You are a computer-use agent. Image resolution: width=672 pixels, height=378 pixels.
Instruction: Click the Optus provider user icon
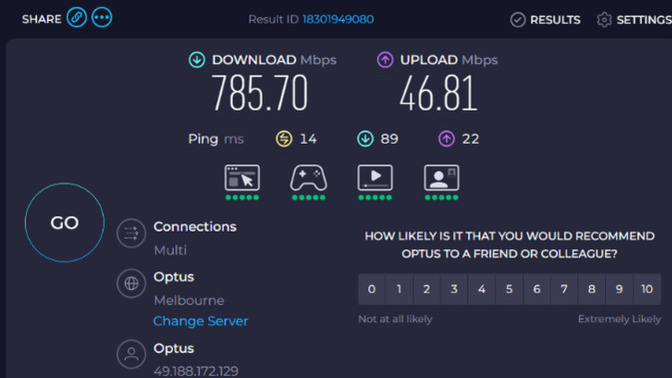pos(131,354)
